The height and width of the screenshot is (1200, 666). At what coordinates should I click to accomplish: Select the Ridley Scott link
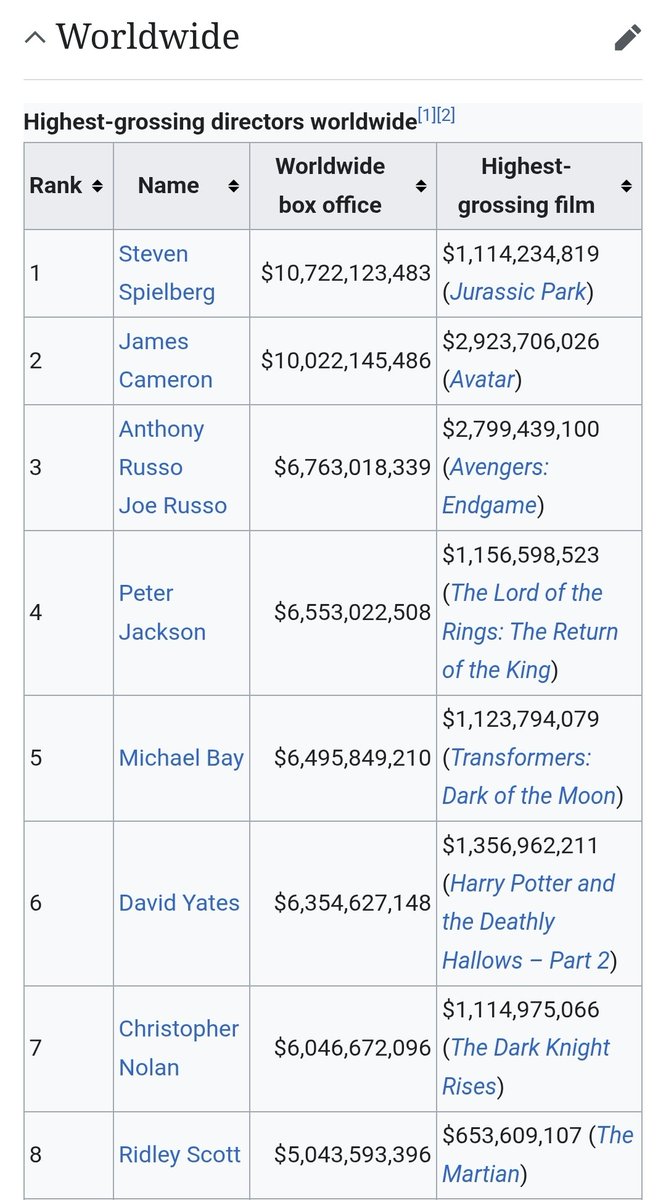tap(180, 1155)
